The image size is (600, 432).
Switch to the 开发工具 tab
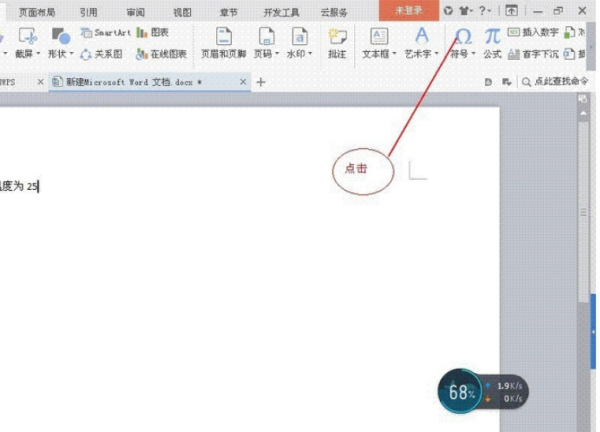pos(281,13)
